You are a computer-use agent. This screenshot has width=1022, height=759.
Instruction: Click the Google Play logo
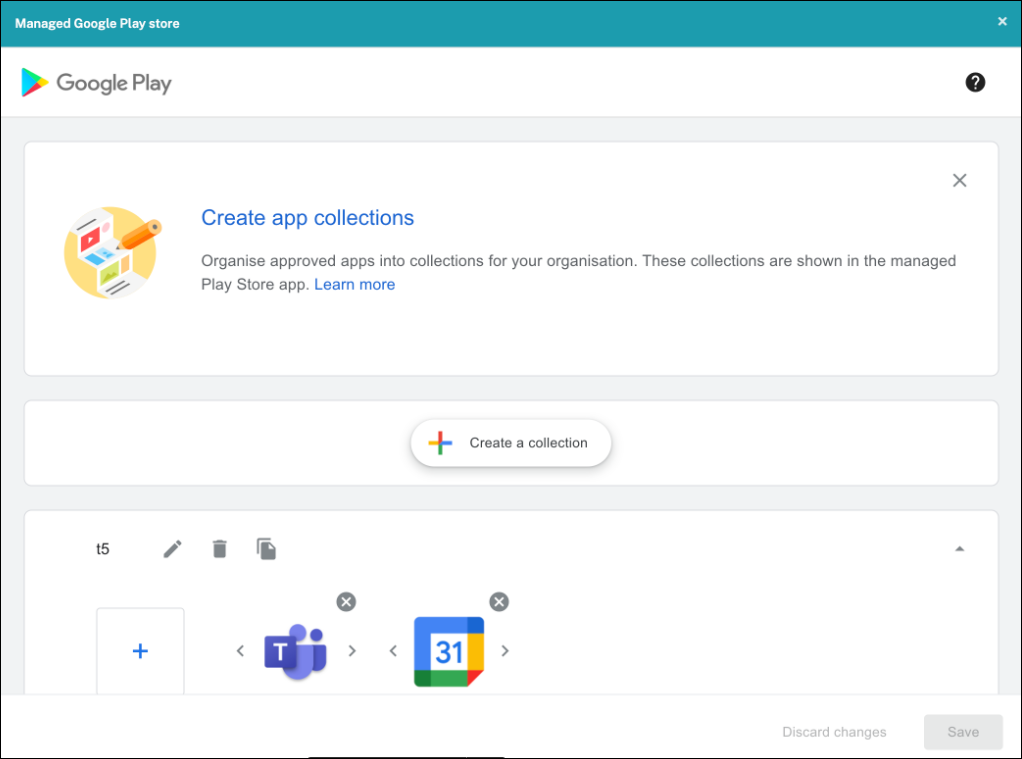[x=96, y=83]
